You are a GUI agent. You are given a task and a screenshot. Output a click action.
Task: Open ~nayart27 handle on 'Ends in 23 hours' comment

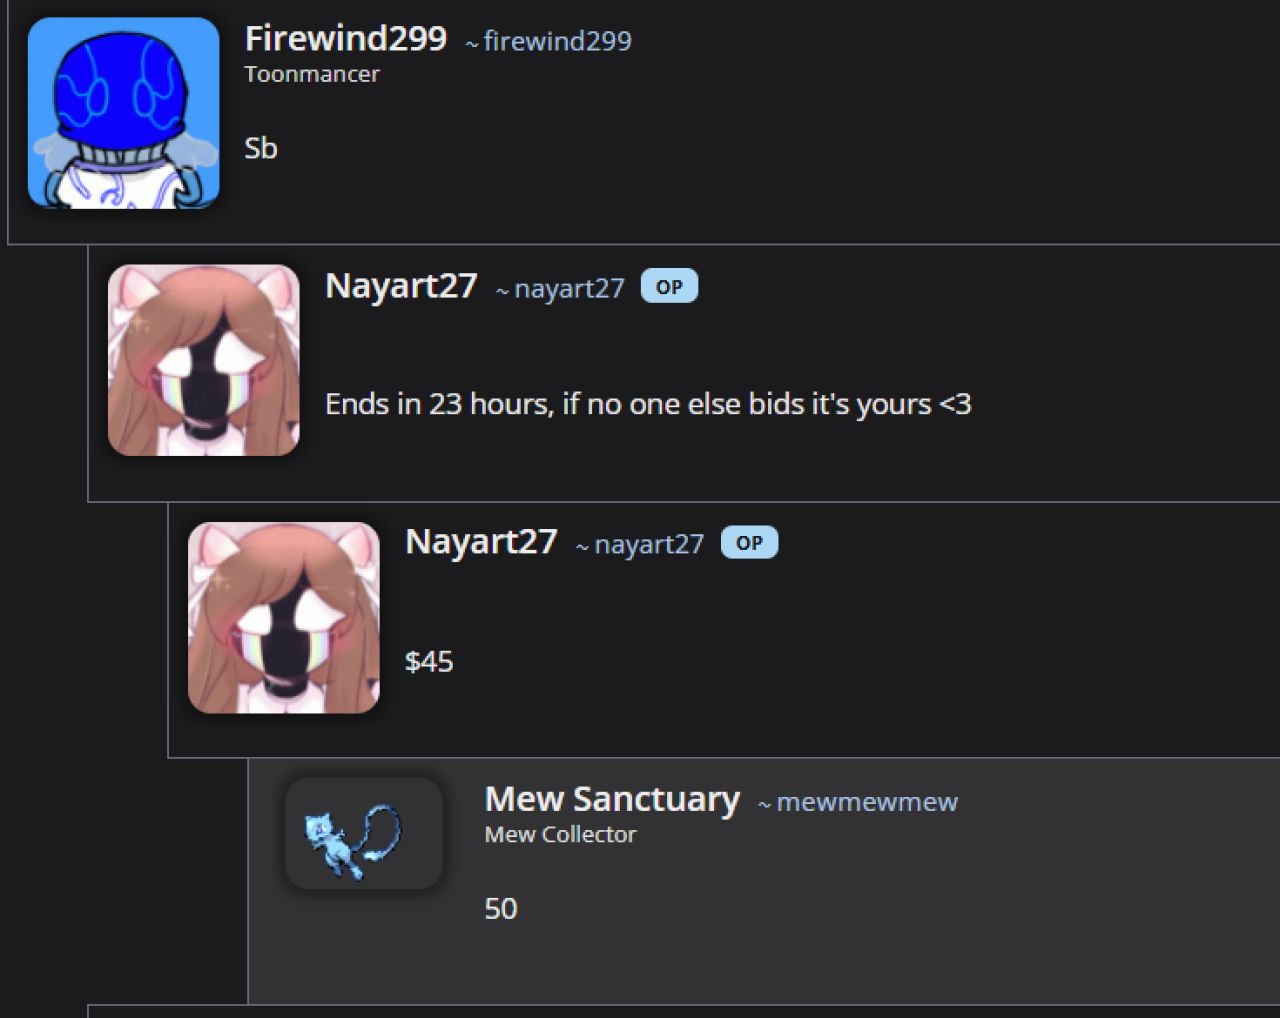pyautogui.click(x=560, y=289)
